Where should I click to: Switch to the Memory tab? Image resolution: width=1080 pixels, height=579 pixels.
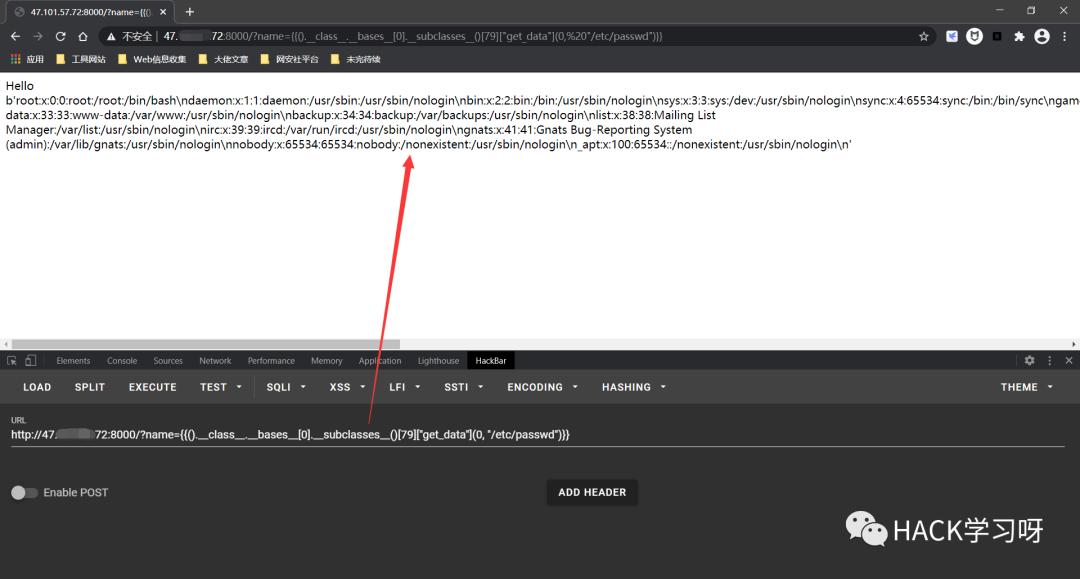click(326, 361)
